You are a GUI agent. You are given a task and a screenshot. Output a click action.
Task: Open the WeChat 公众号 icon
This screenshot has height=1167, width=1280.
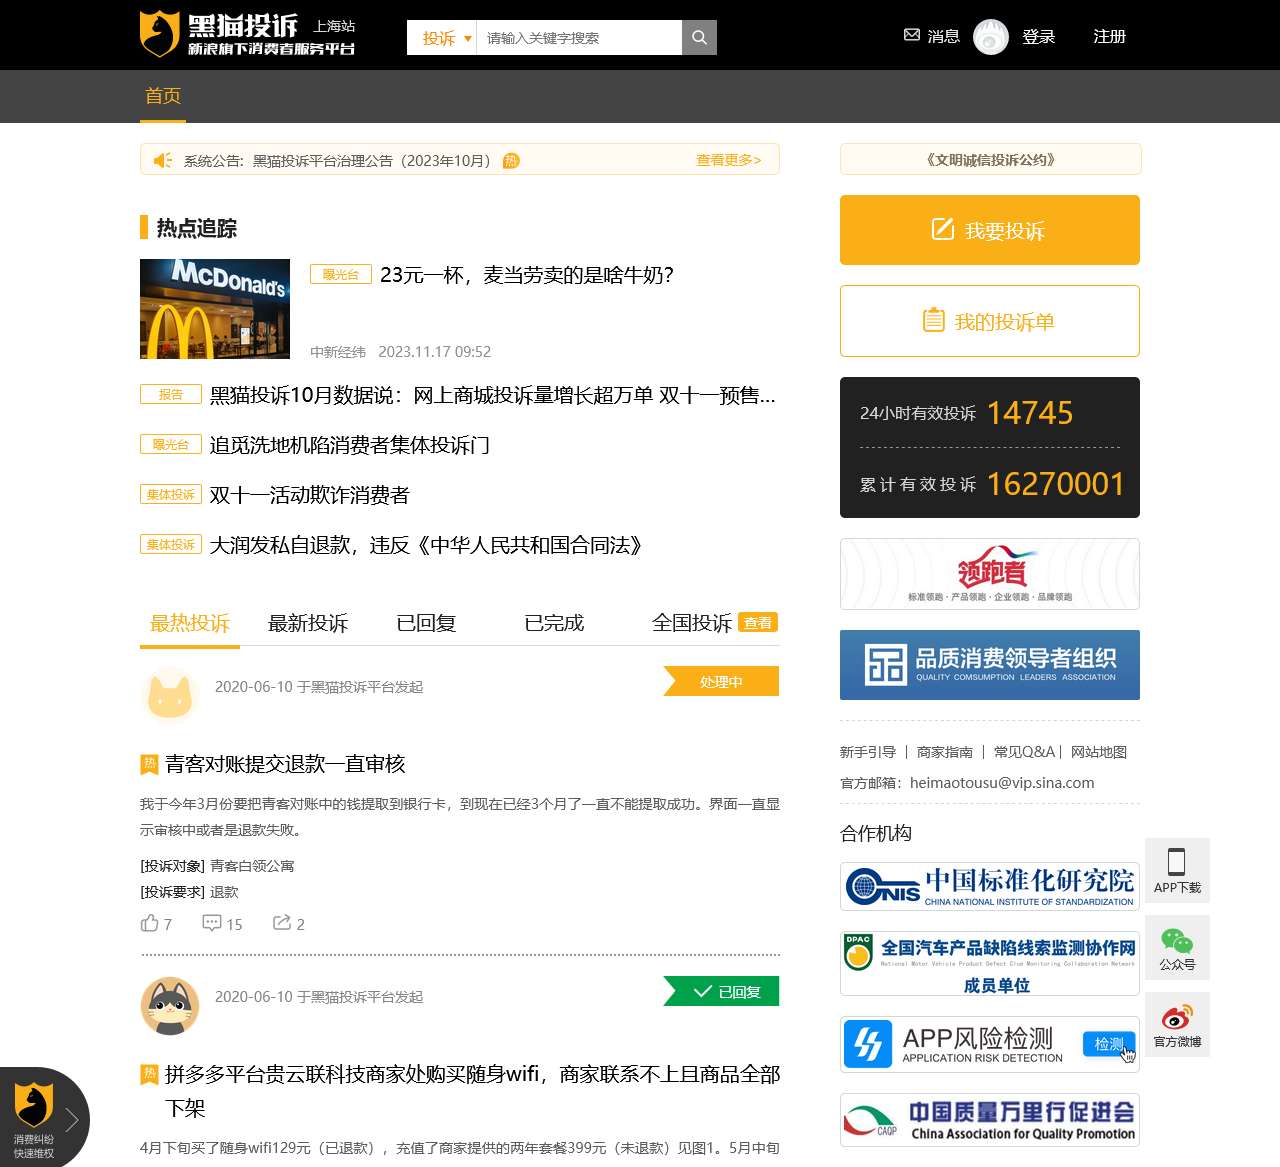(1177, 941)
